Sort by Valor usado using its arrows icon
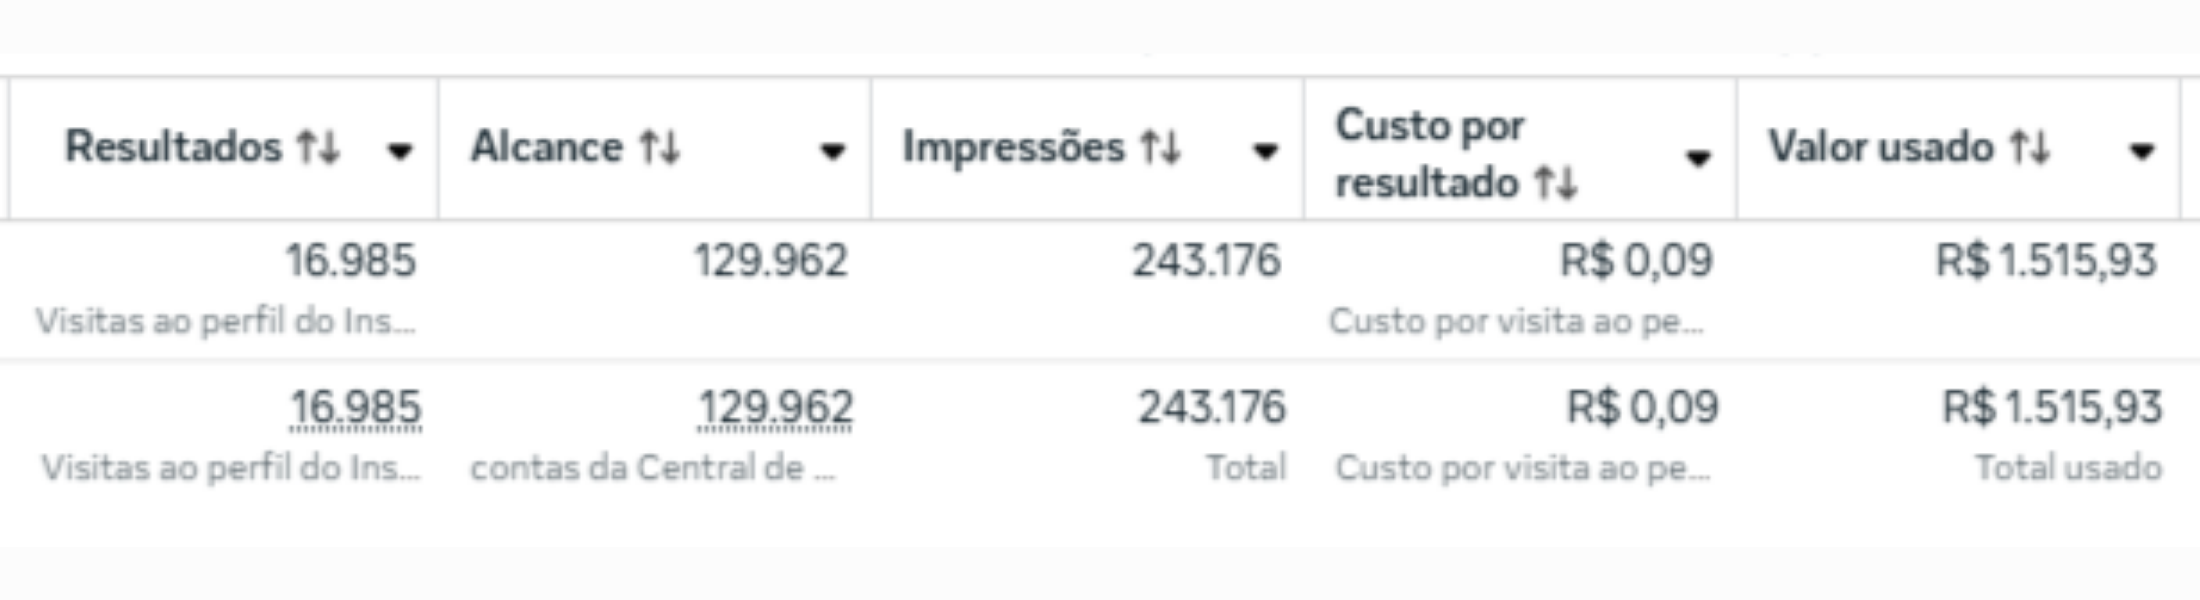The image size is (2200, 600). coord(2030,148)
